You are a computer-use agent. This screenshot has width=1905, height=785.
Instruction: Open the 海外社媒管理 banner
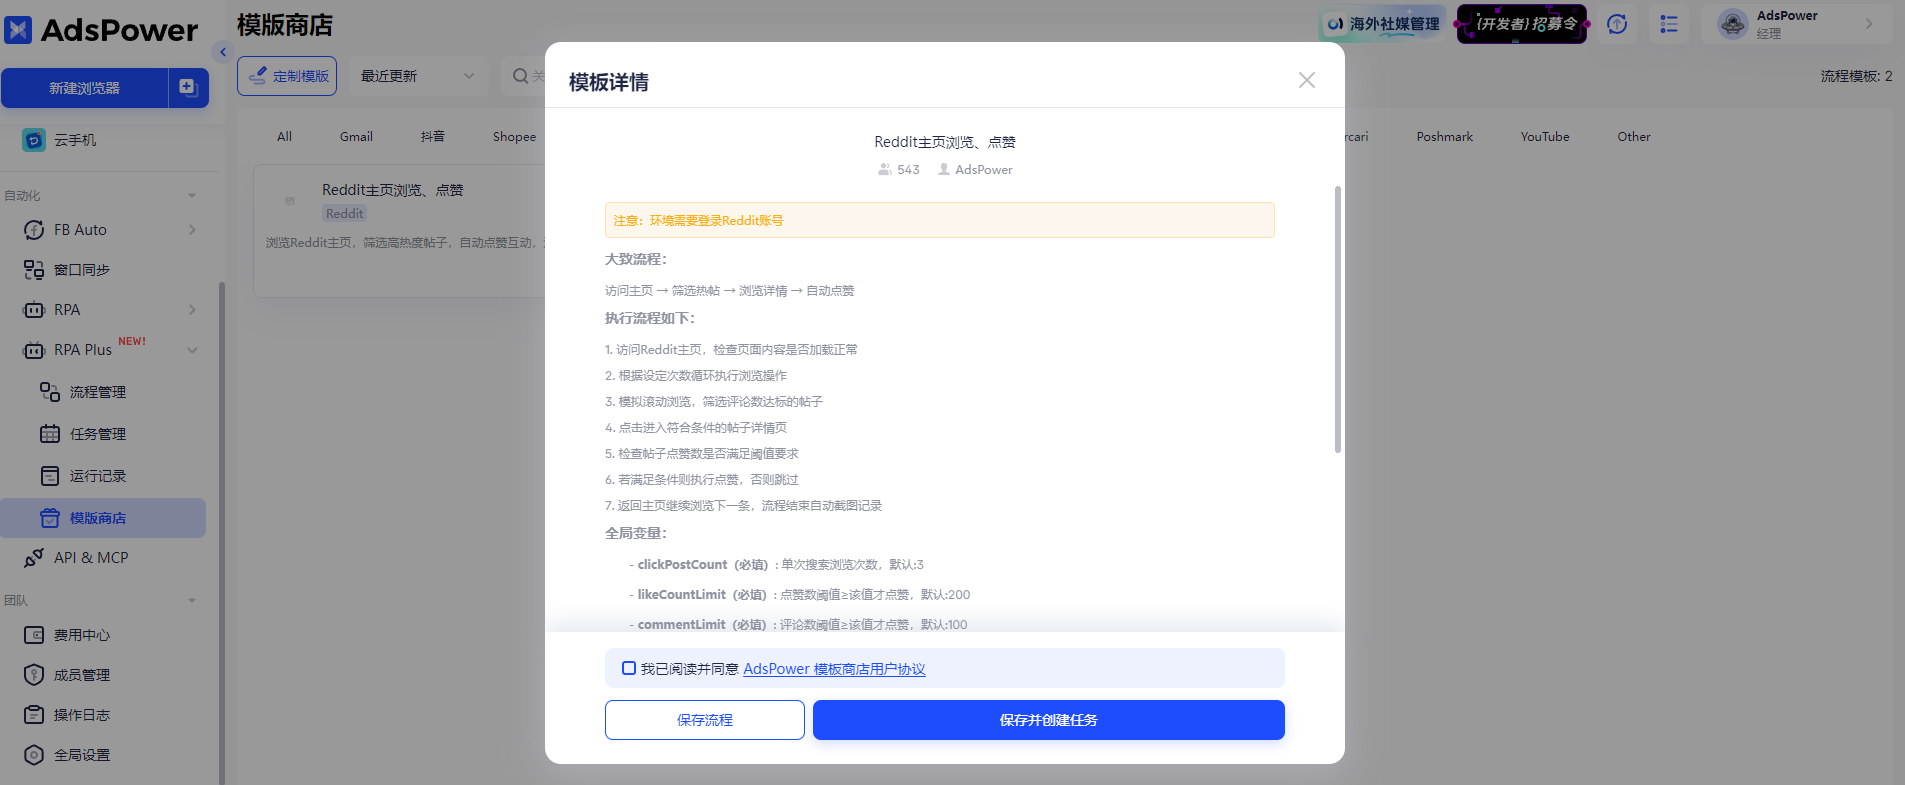(x=1384, y=24)
